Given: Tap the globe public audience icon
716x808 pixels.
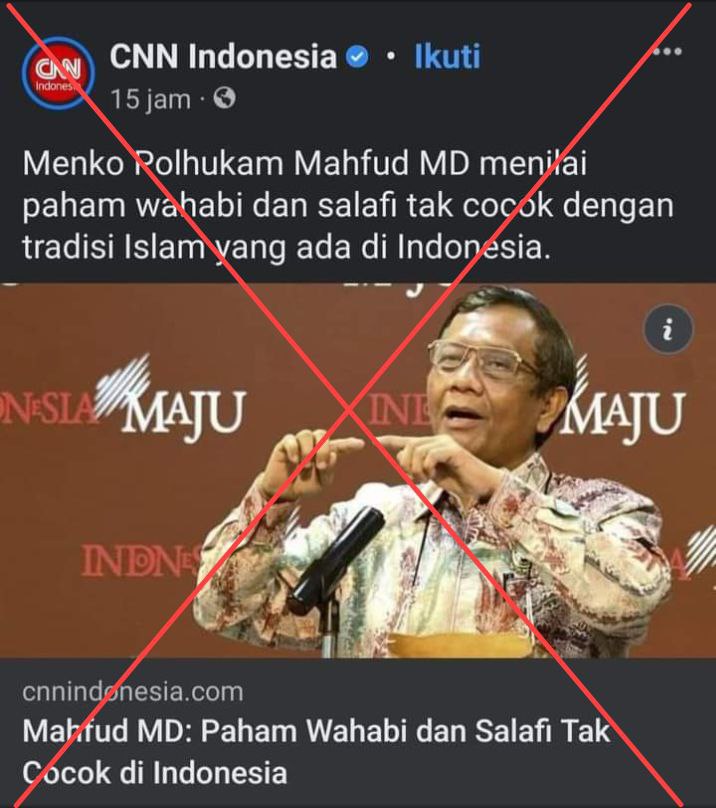Looking at the screenshot, I should coord(224,98).
